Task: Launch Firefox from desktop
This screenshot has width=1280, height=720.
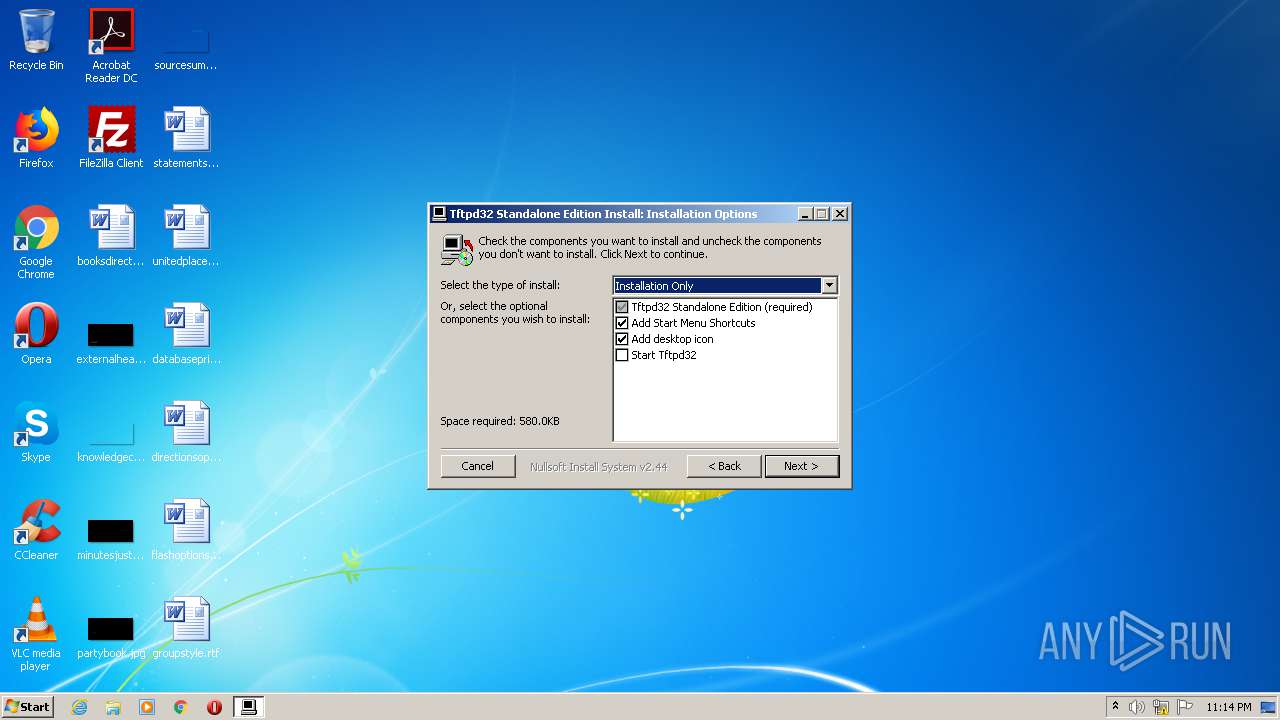Action: pyautogui.click(x=36, y=138)
